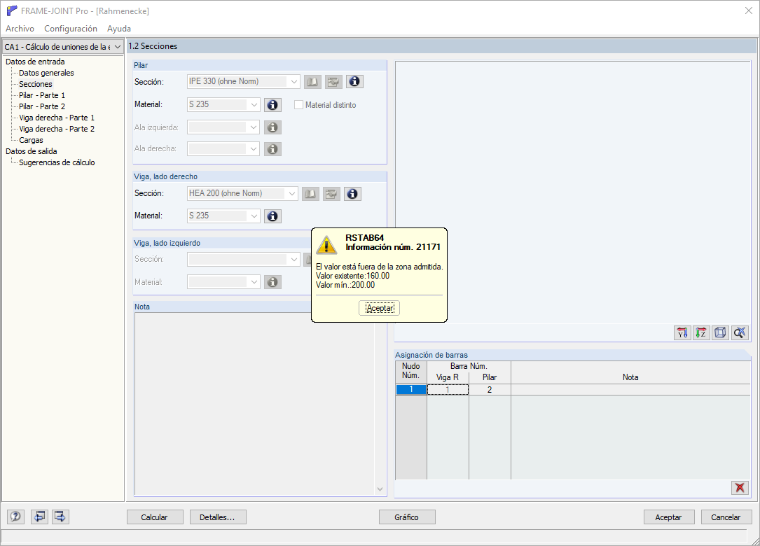Click the Detalles... button

[218, 517]
